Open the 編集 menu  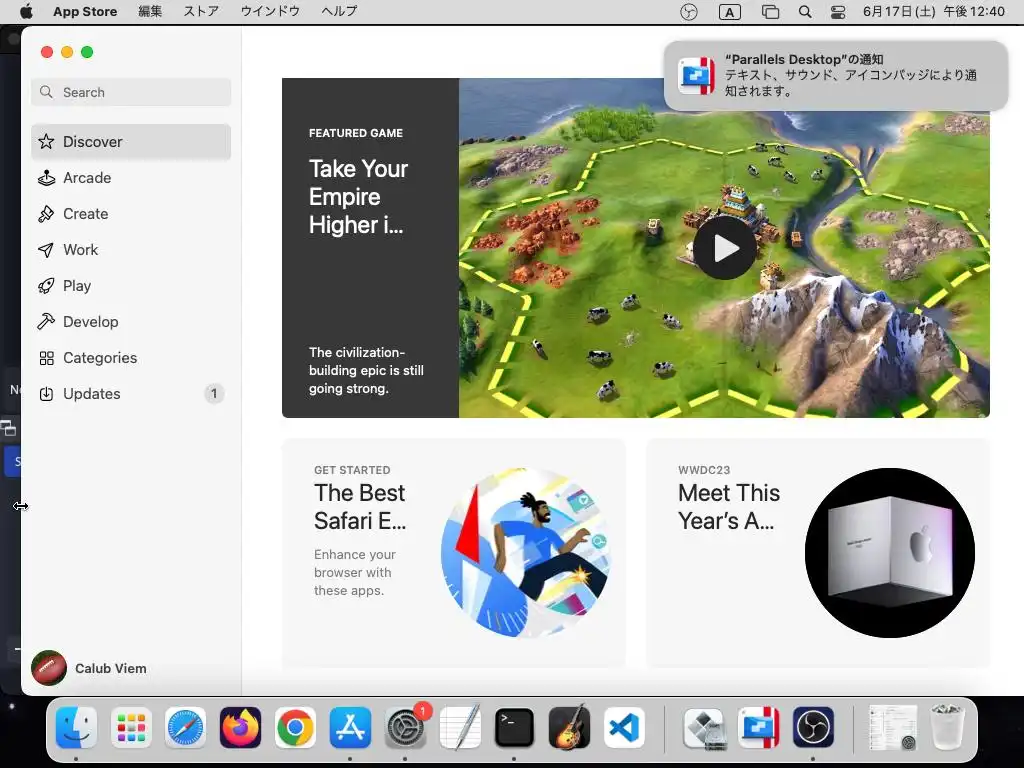tap(150, 11)
